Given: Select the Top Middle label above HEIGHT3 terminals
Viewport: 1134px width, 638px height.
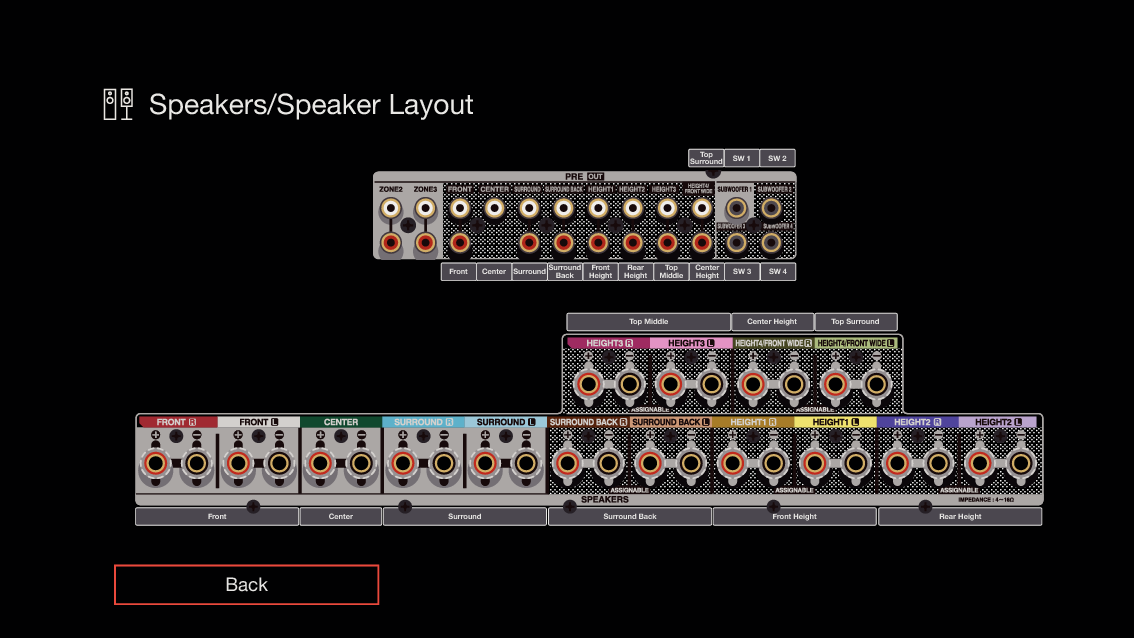Looking at the screenshot, I should pyautogui.click(x=648, y=322).
